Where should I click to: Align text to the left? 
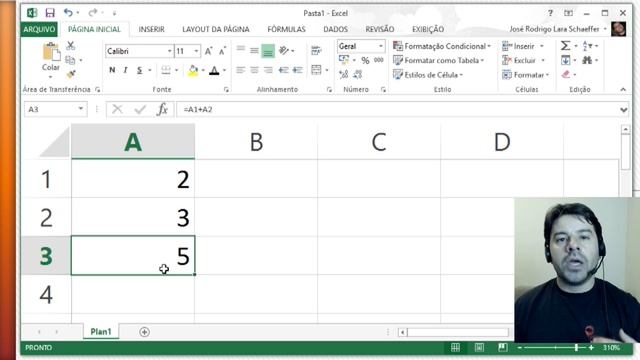[x=241, y=70]
